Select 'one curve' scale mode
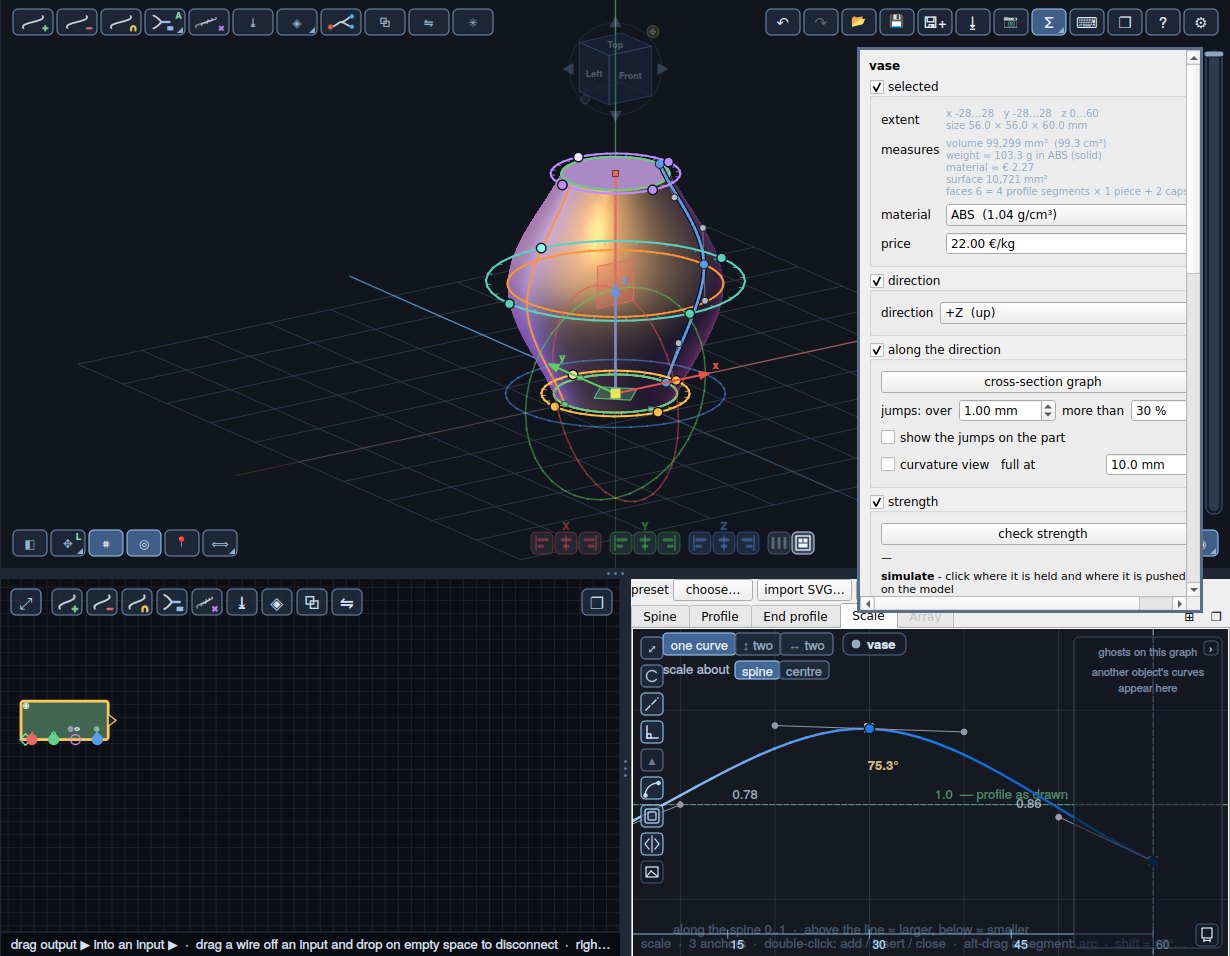 [699, 645]
